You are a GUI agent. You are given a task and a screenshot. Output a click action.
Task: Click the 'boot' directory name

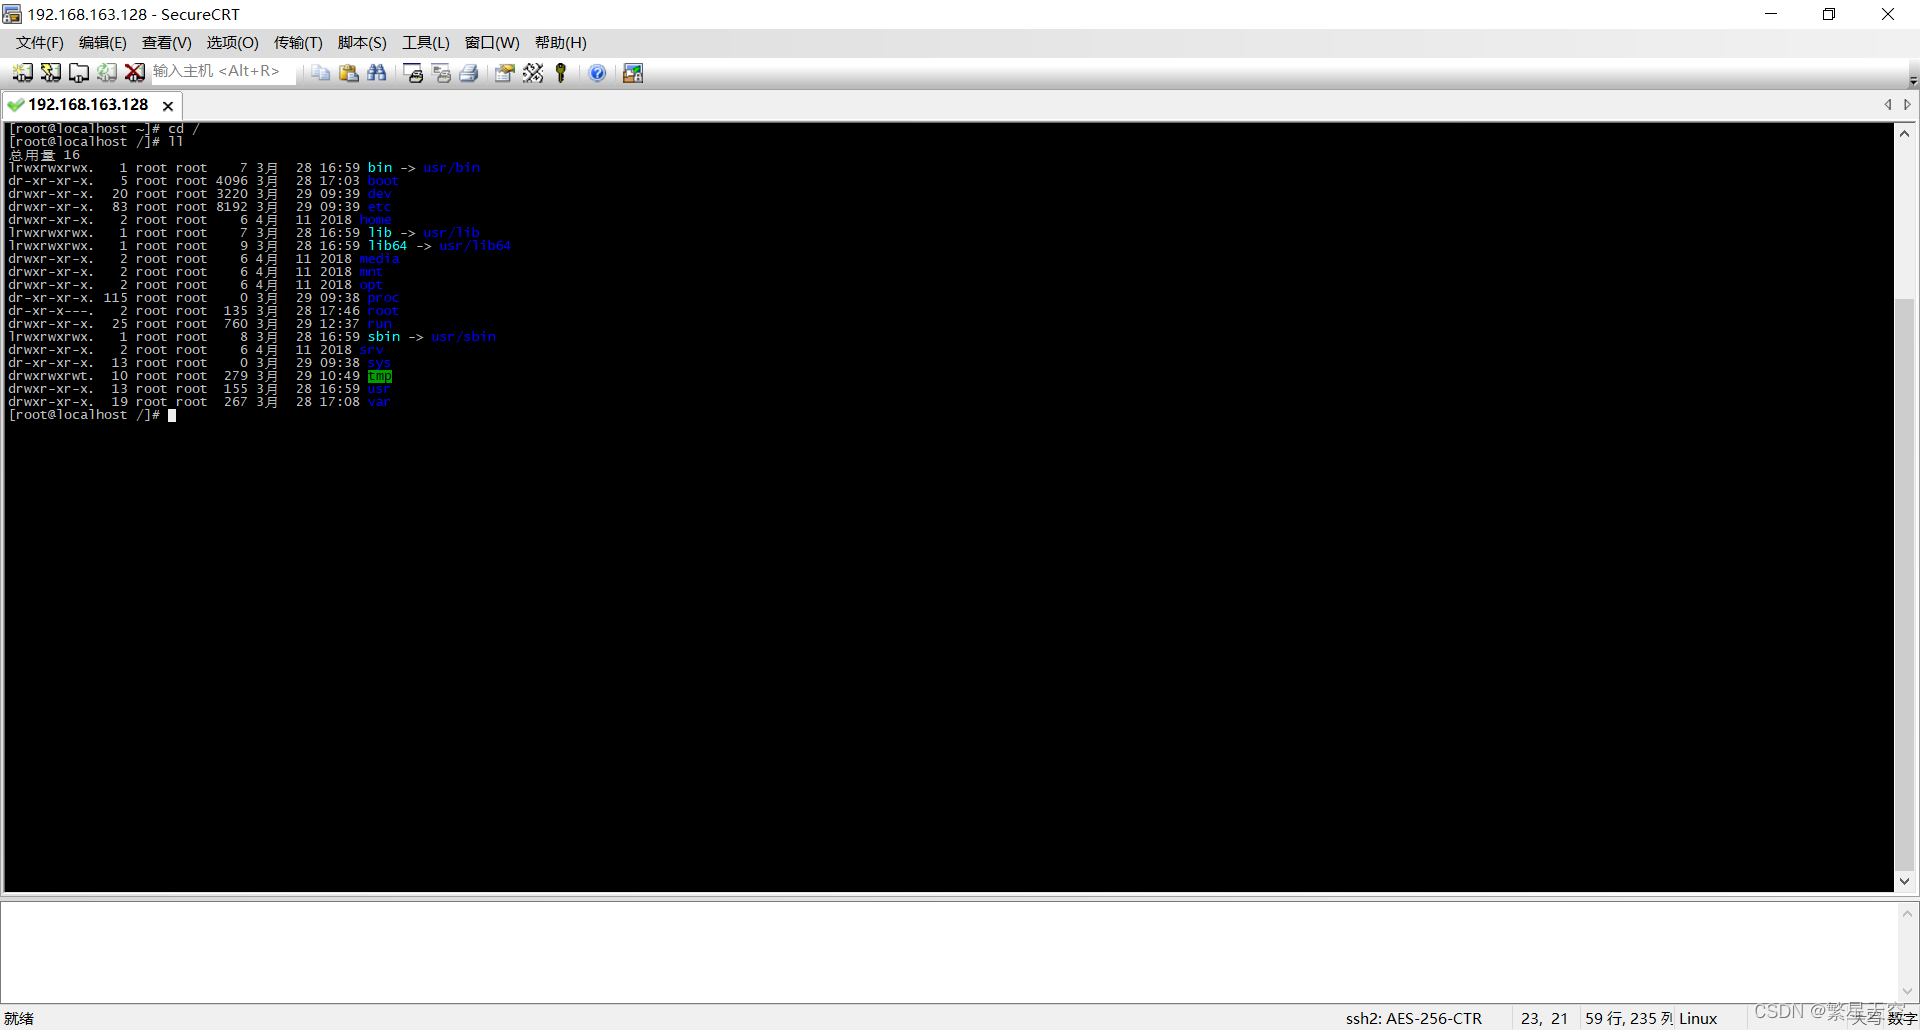pyautogui.click(x=383, y=181)
